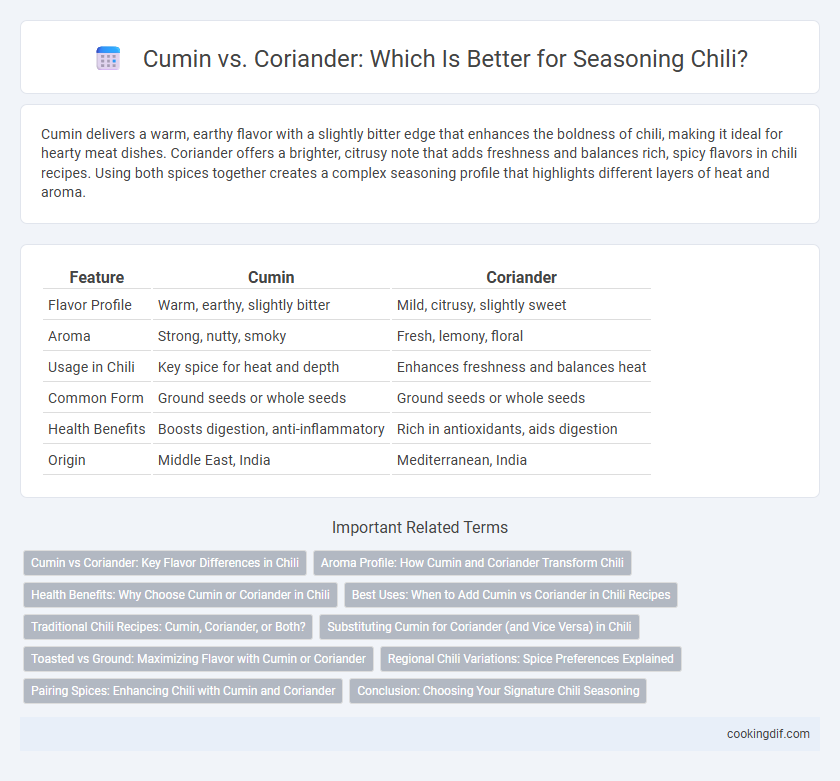Click the 'Health Benefits' row label

coord(97,429)
